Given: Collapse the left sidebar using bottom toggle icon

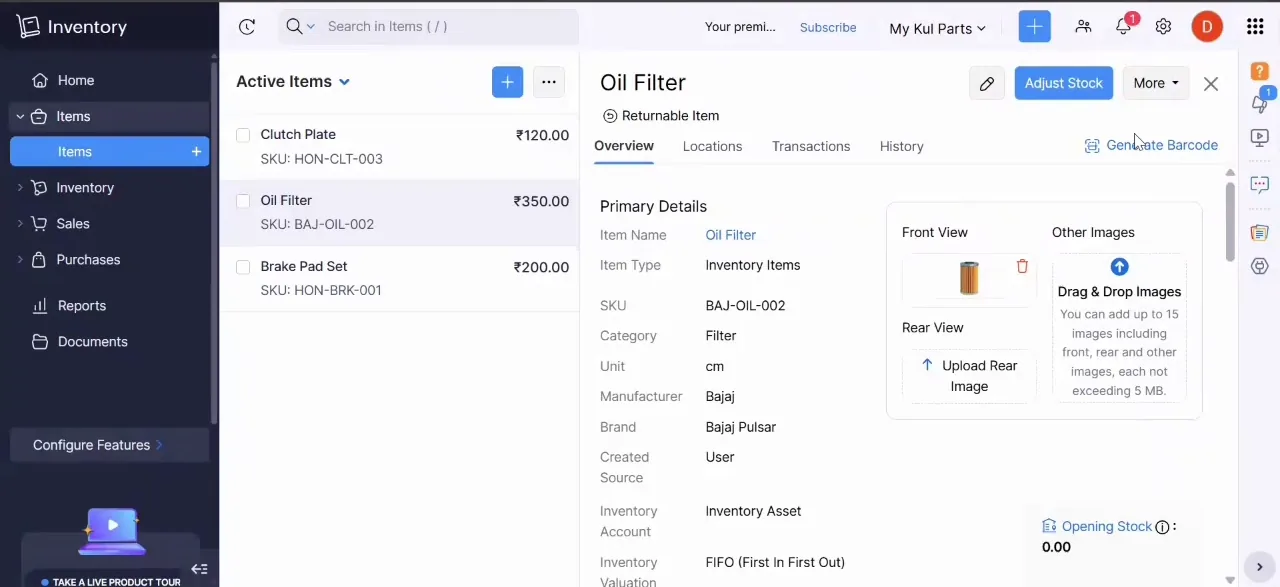Looking at the screenshot, I should (x=199, y=569).
